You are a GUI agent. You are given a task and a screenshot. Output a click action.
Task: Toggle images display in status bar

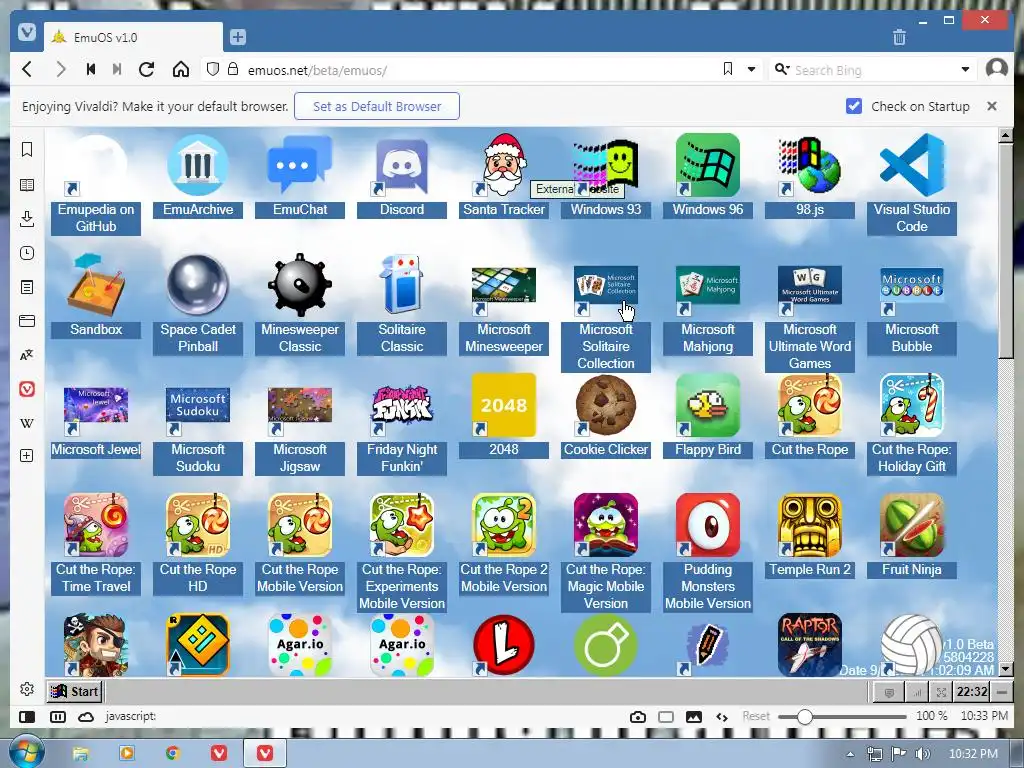coord(694,716)
